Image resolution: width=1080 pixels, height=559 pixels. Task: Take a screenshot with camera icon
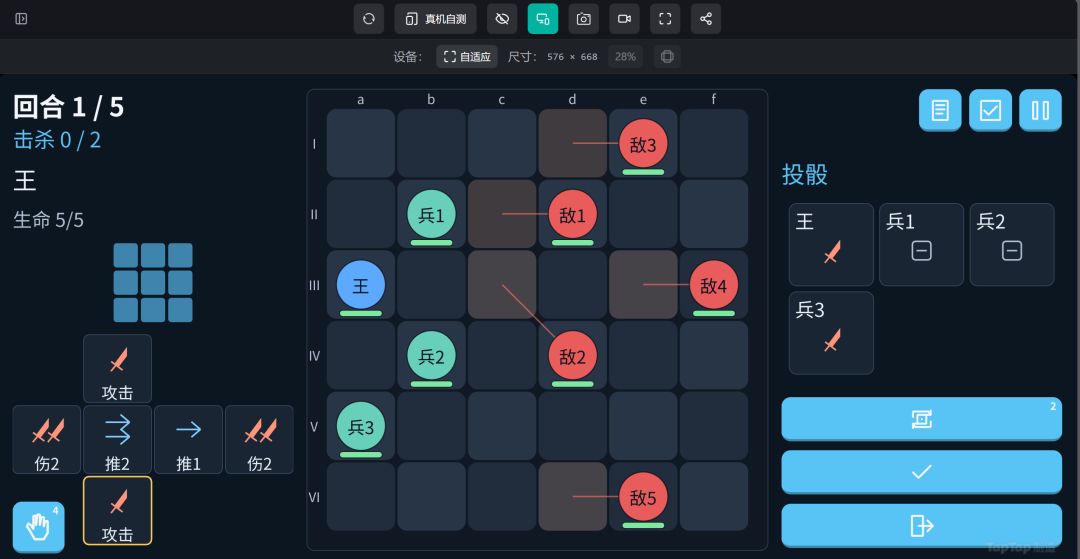pos(583,19)
